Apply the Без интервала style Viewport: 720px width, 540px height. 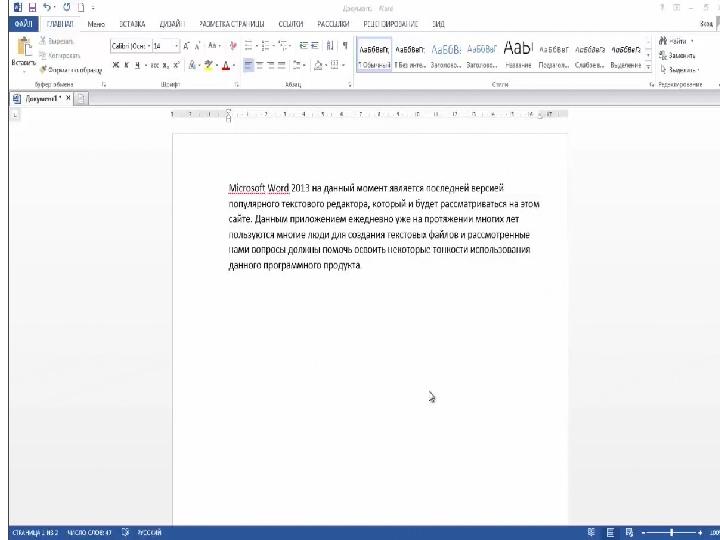(x=410, y=55)
